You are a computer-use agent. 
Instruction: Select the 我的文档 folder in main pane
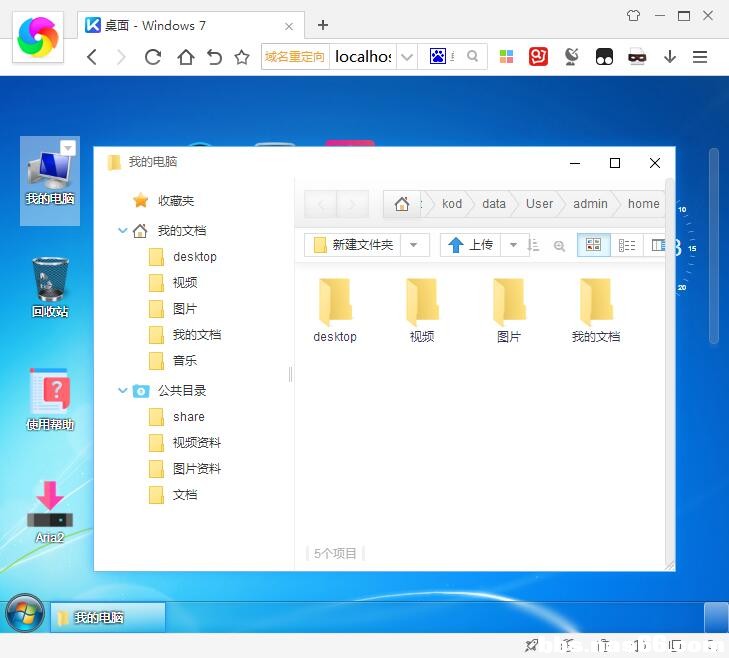click(x=596, y=311)
